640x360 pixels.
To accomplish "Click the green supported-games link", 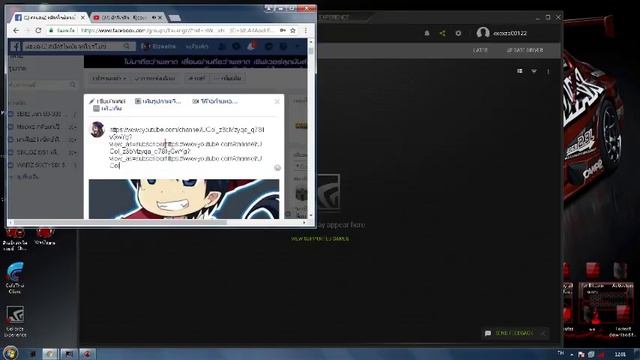I will [x=320, y=239].
